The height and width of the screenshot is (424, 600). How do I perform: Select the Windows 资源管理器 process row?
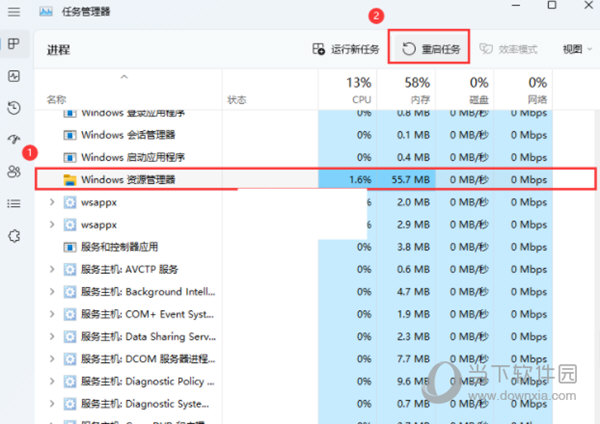click(x=315, y=179)
